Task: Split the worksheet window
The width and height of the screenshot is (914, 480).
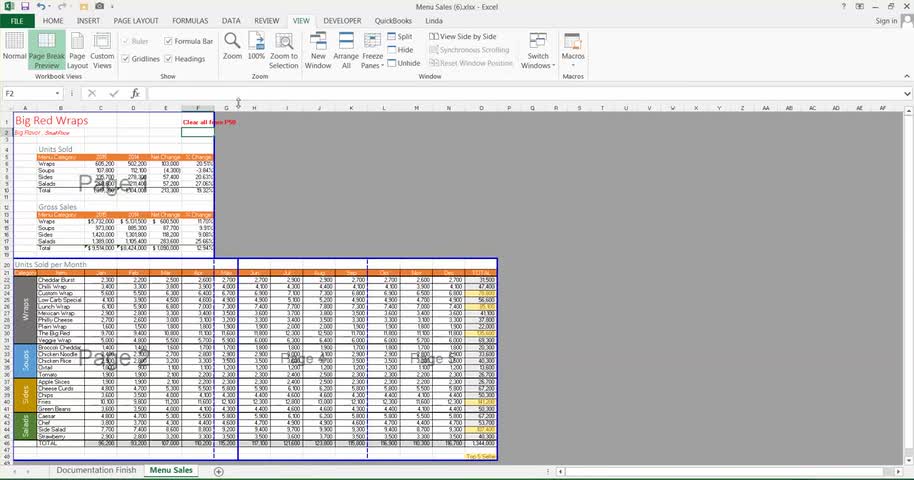Action: [400, 36]
